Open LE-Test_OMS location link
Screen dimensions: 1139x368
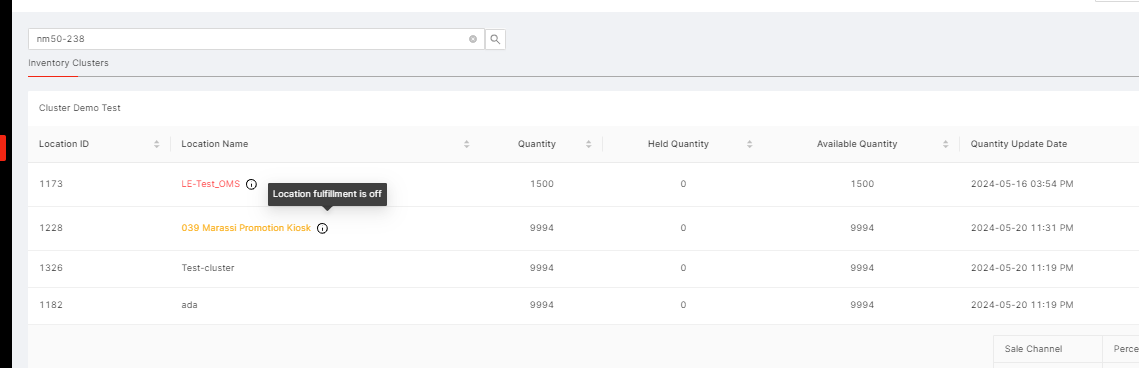tap(211, 184)
